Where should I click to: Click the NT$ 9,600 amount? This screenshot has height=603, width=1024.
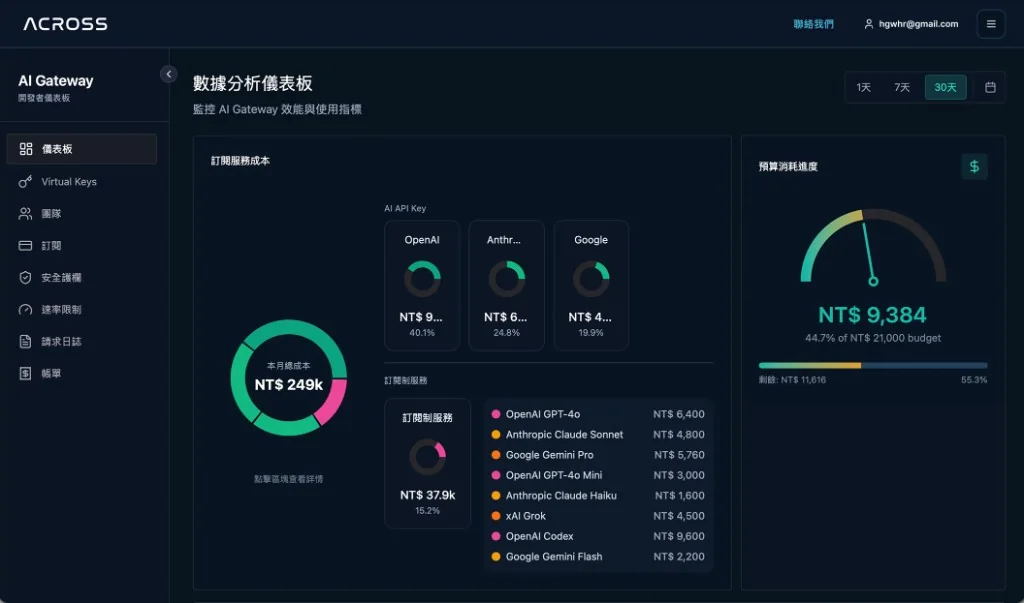pos(679,536)
